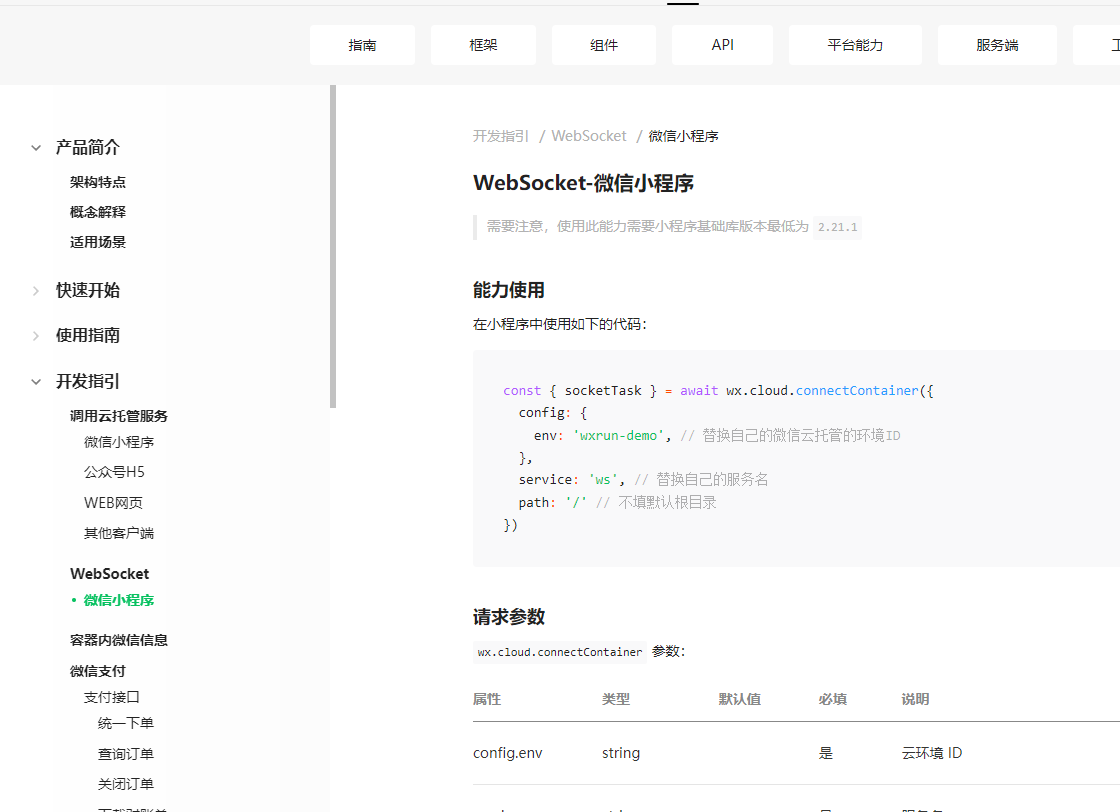Screen dimensions: 1120x812
Task: Open the 指南 tab in the top navigation
Action: point(362,45)
